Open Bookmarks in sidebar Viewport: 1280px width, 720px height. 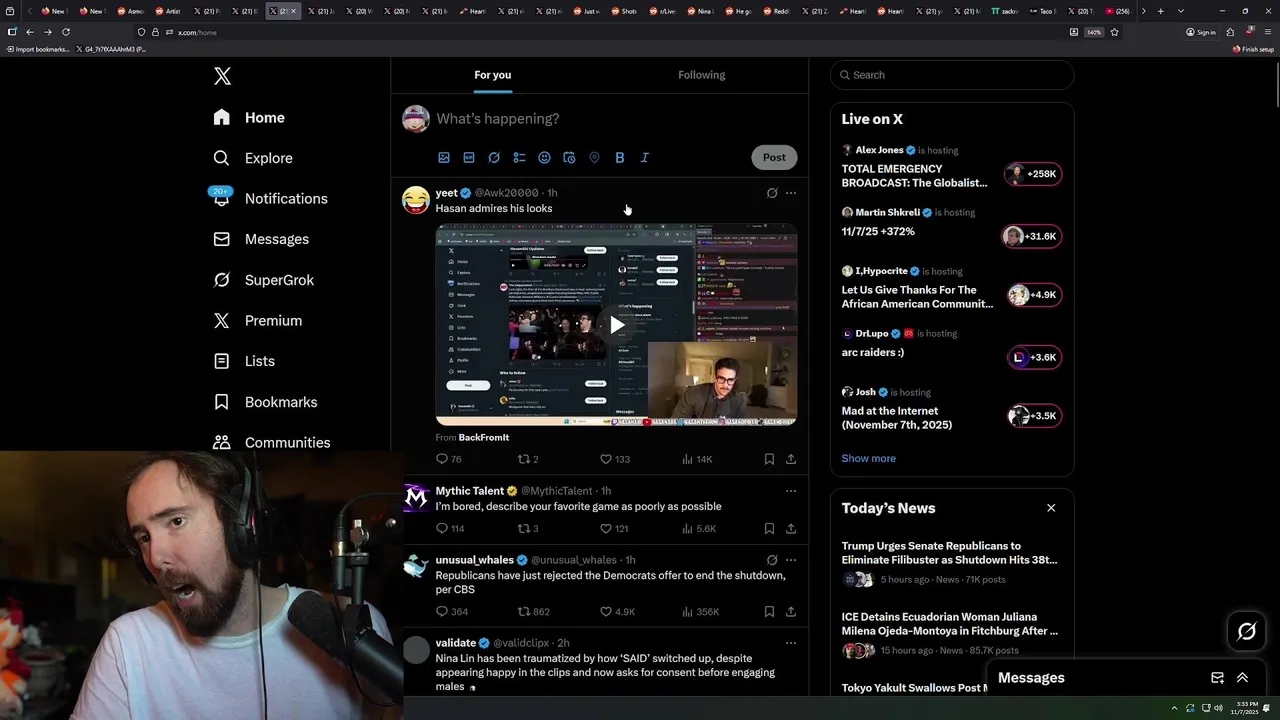tap(265, 402)
